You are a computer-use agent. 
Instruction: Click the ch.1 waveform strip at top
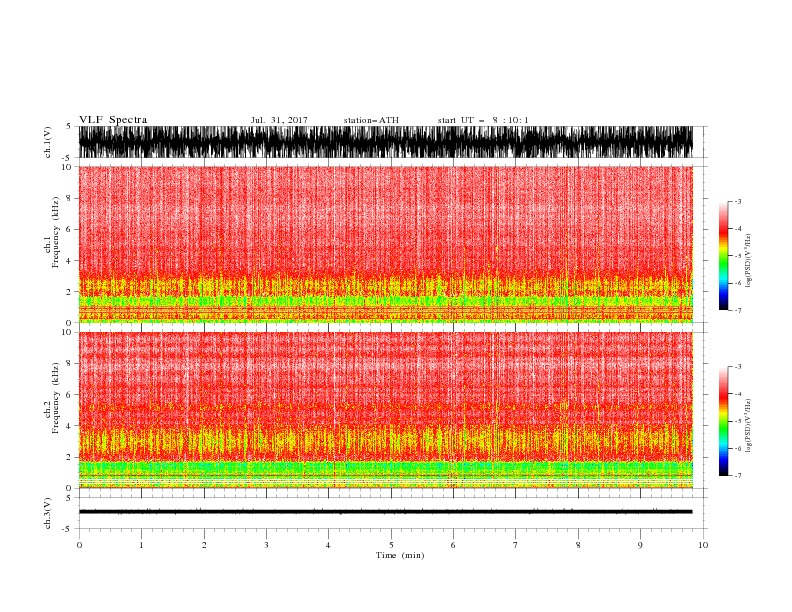coord(385,142)
